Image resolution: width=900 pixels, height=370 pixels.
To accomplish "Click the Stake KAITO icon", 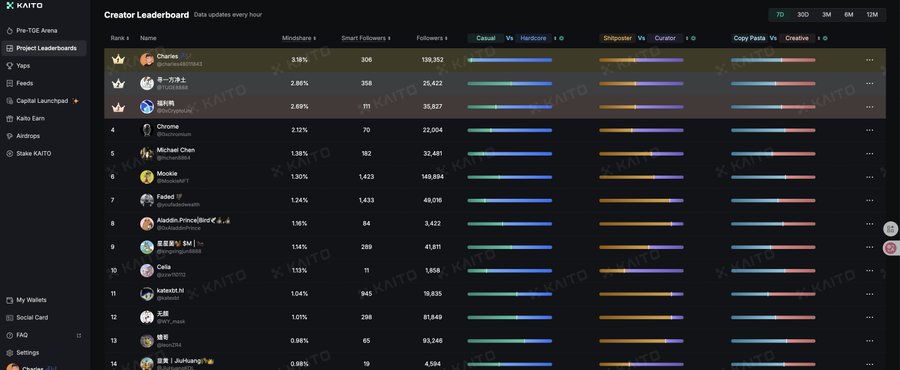I will click(x=10, y=154).
